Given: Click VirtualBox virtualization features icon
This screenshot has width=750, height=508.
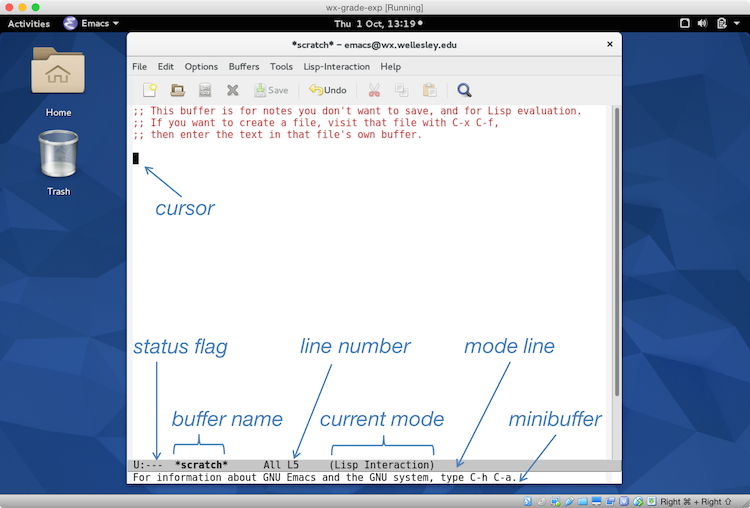Looking at the screenshot, I should click(x=624, y=501).
